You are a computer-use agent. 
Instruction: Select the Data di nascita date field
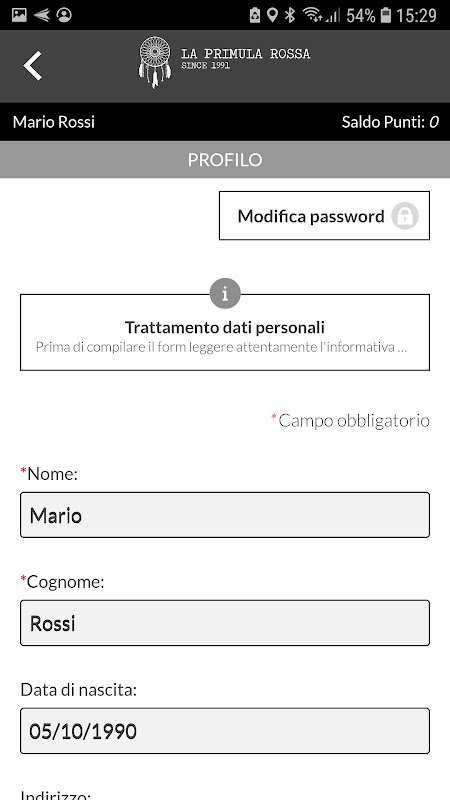(225, 731)
